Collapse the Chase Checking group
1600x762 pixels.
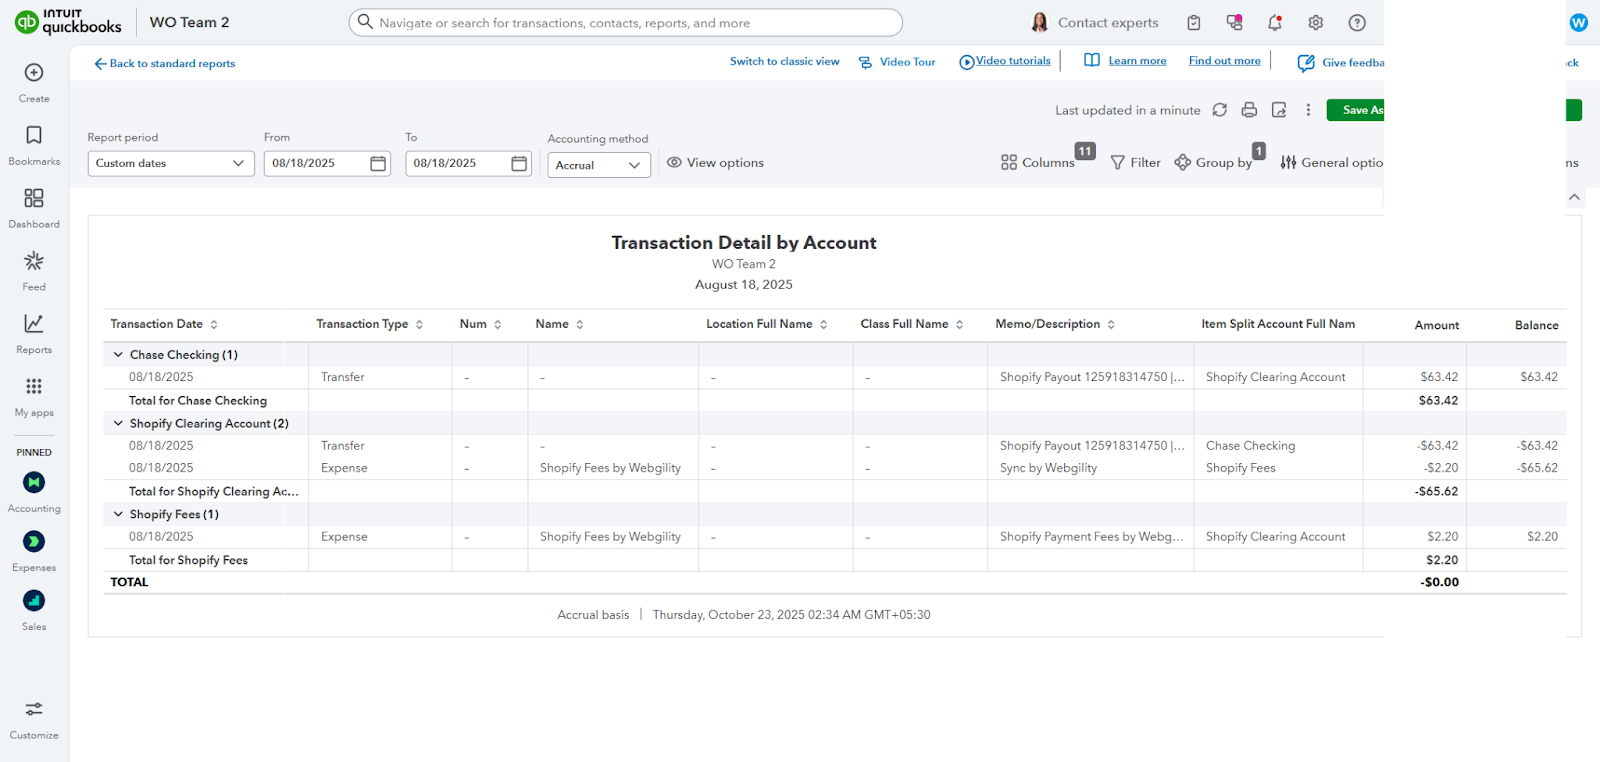pyautogui.click(x=119, y=355)
